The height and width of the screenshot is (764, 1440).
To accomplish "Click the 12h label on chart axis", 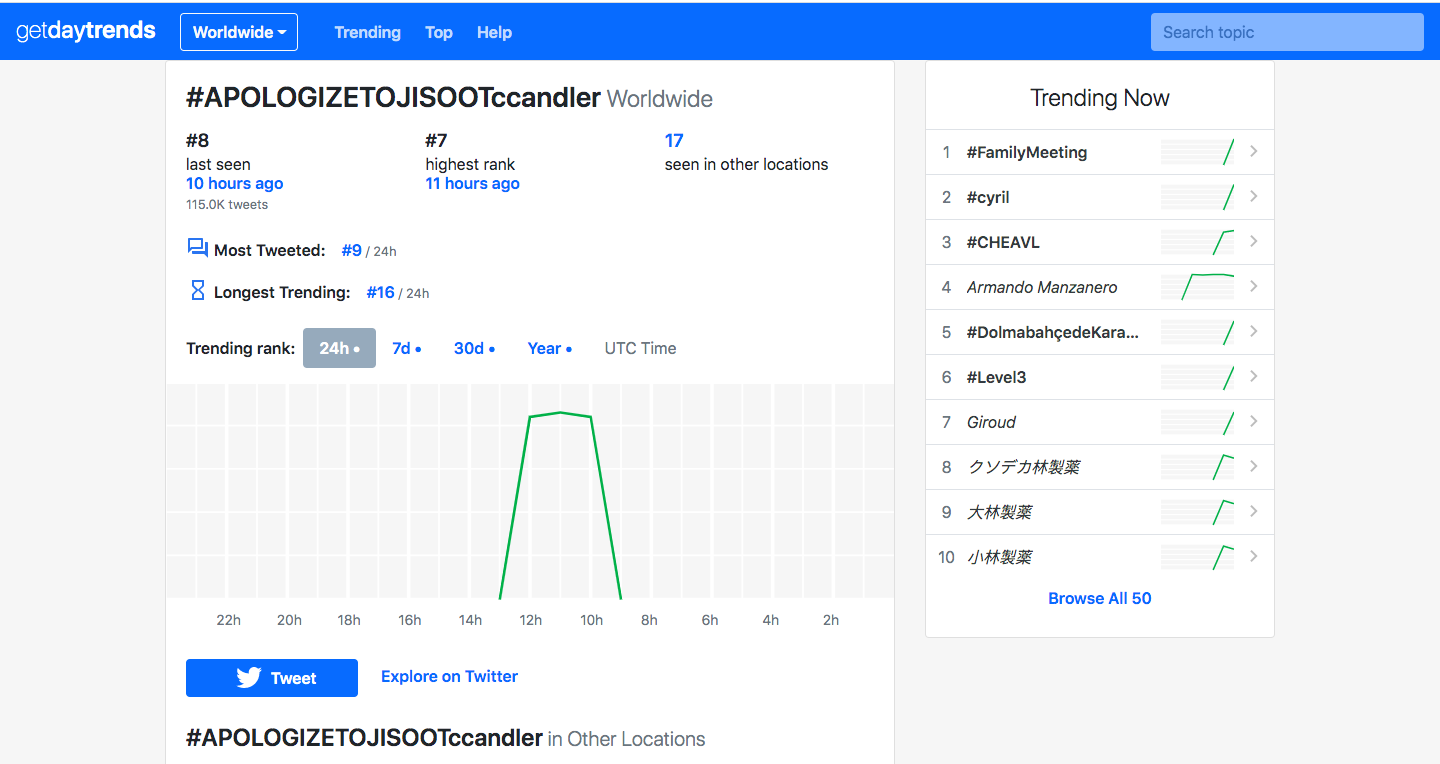I will click(531, 620).
